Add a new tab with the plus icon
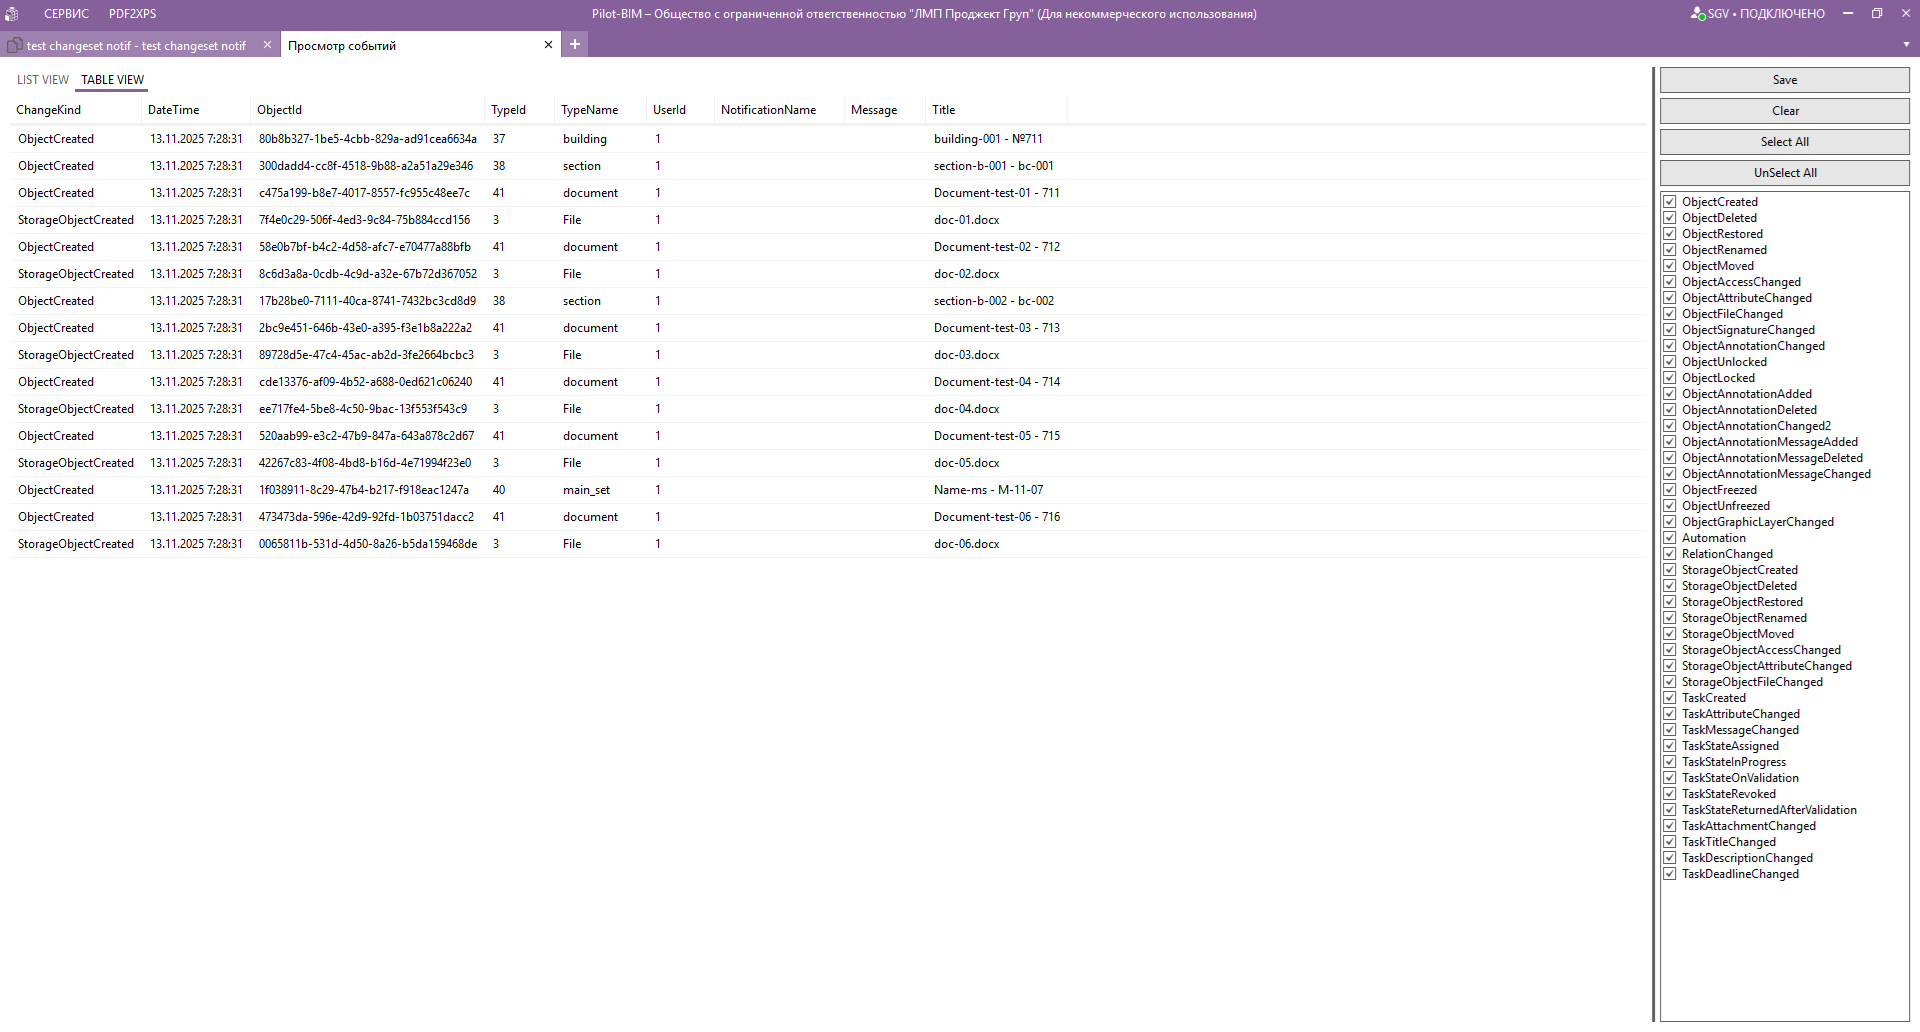Viewport: 1920px width, 1032px height. pyautogui.click(x=575, y=44)
